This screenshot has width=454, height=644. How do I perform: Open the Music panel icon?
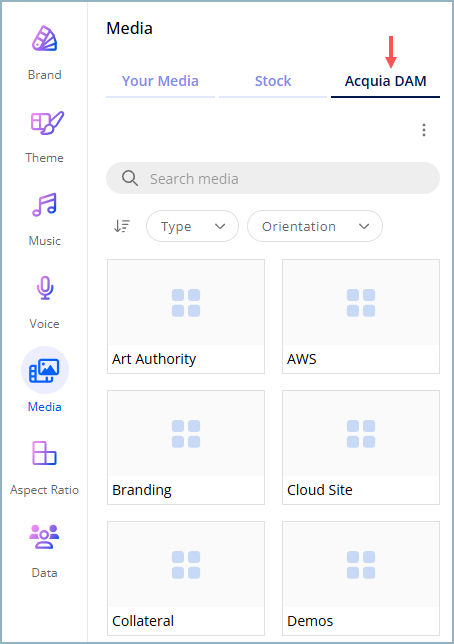coord(44,205)
